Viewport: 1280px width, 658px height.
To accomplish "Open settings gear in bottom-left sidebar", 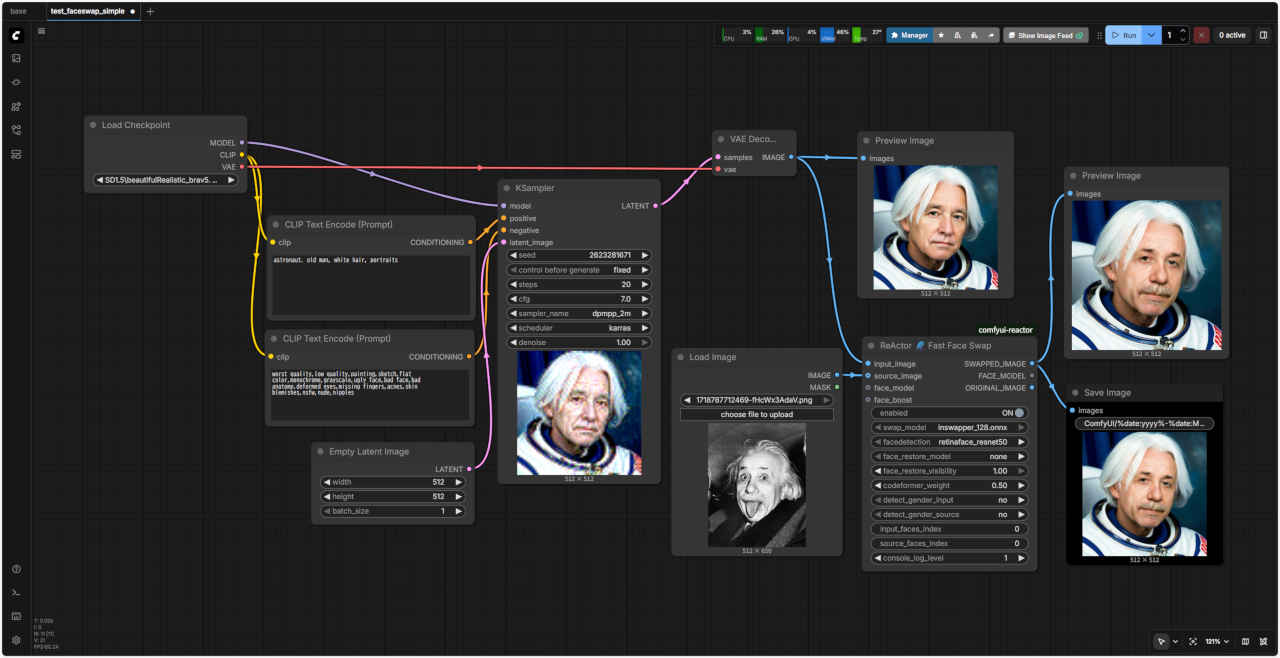I will pos(16,640).
